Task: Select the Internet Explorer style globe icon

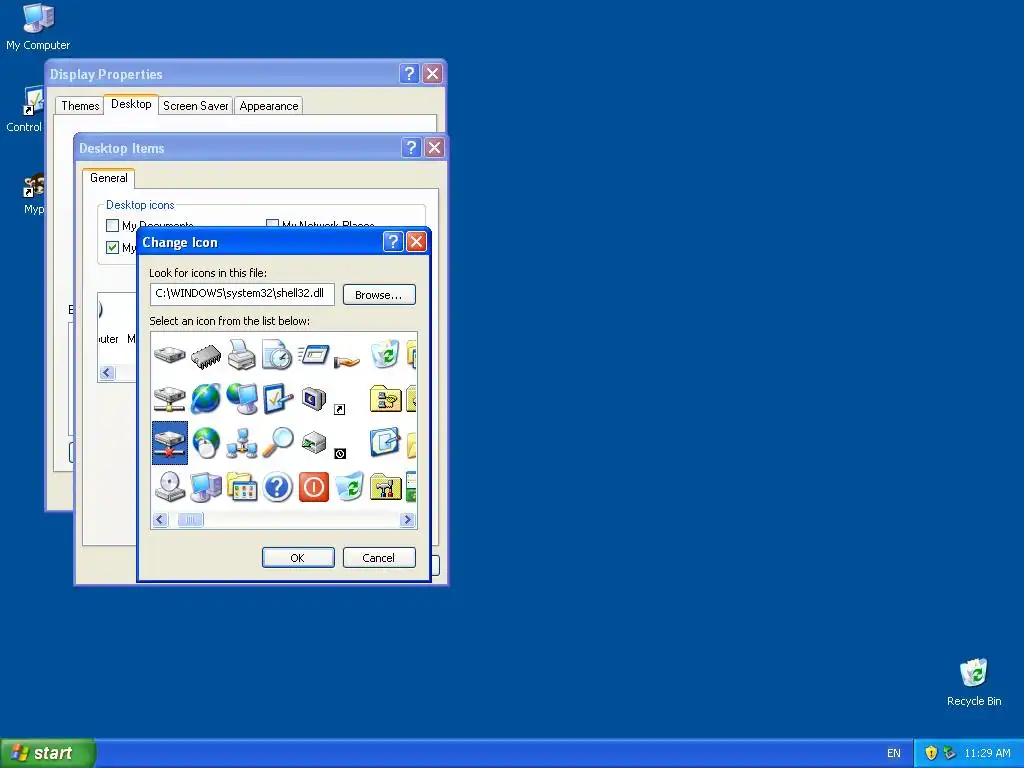Action: tap(206, 398)
